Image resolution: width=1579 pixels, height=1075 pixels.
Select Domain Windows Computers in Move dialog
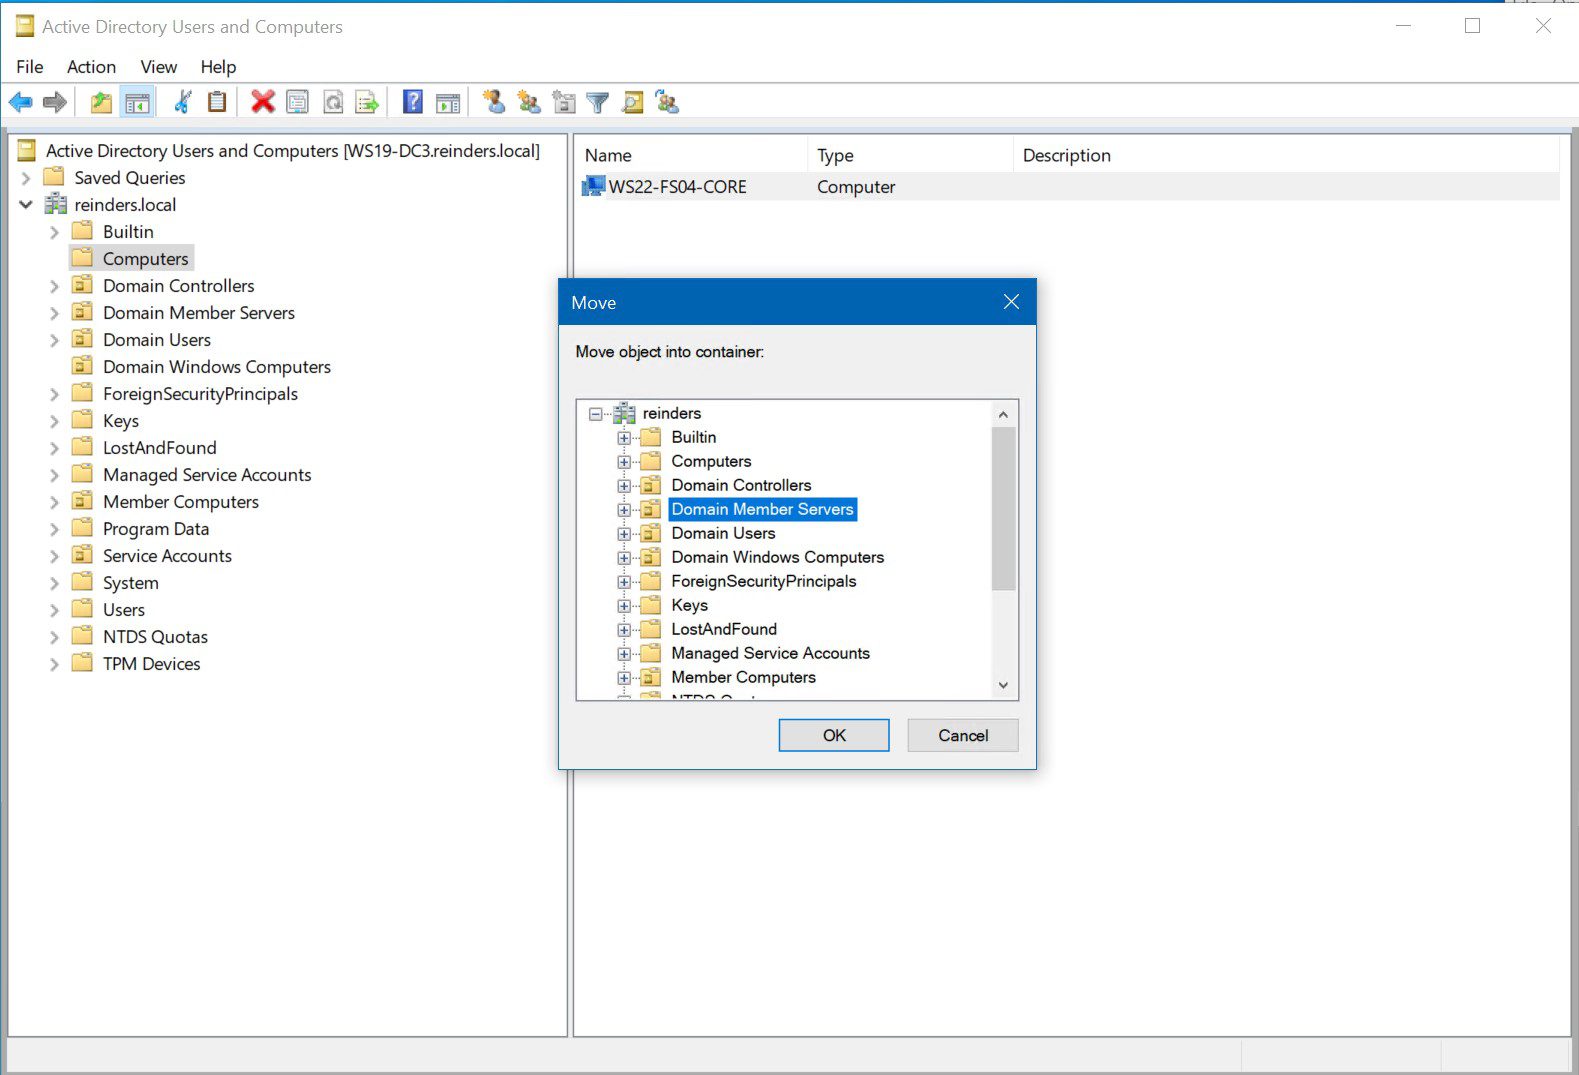[778, 557]
